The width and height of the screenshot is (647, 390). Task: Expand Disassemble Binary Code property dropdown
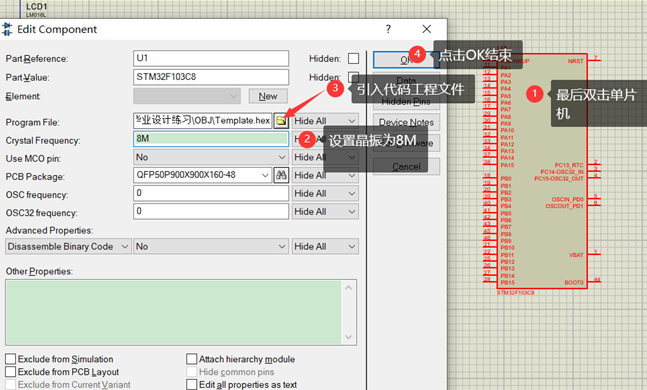[68, 246]
